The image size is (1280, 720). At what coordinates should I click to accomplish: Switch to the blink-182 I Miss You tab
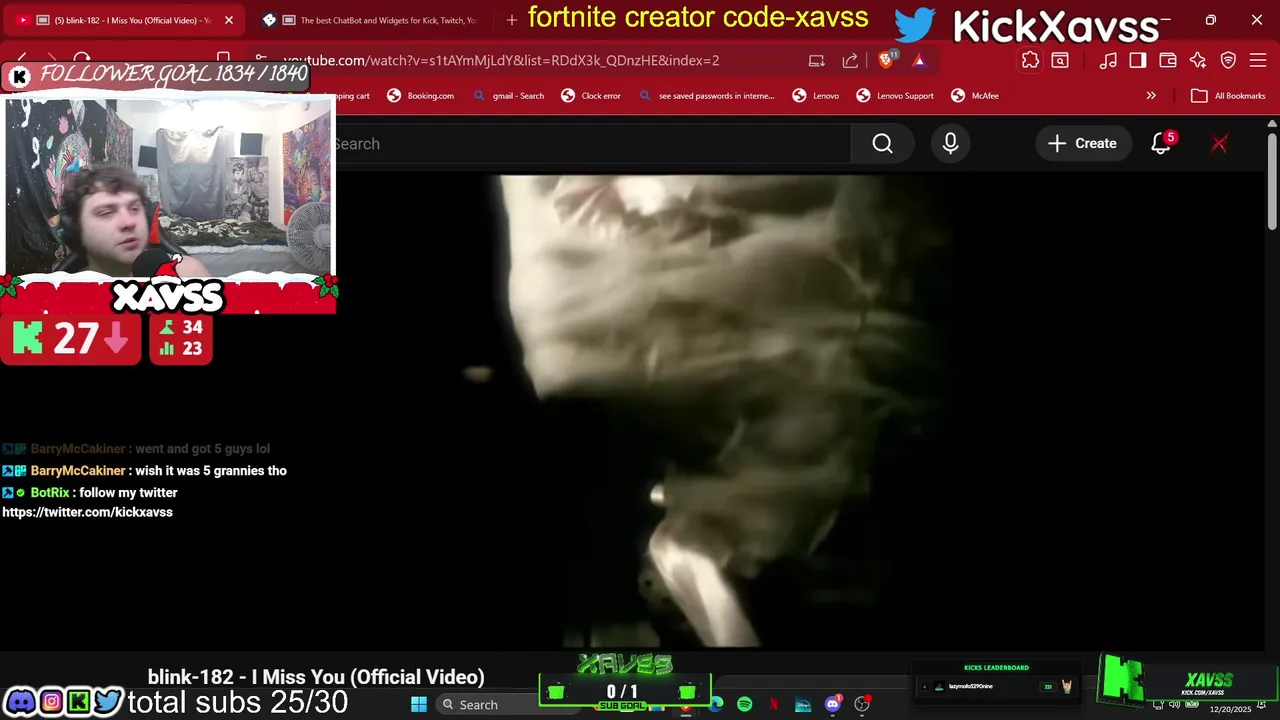click(x=123, y=20)
